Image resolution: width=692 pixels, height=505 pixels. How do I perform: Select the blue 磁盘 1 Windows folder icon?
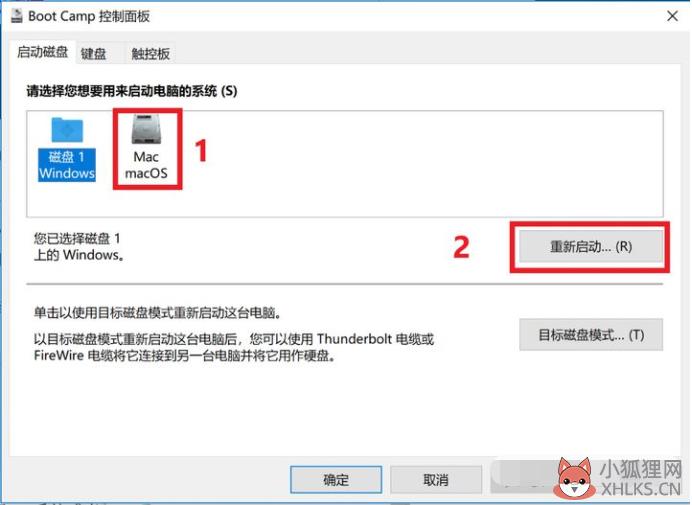coord(67,130)
